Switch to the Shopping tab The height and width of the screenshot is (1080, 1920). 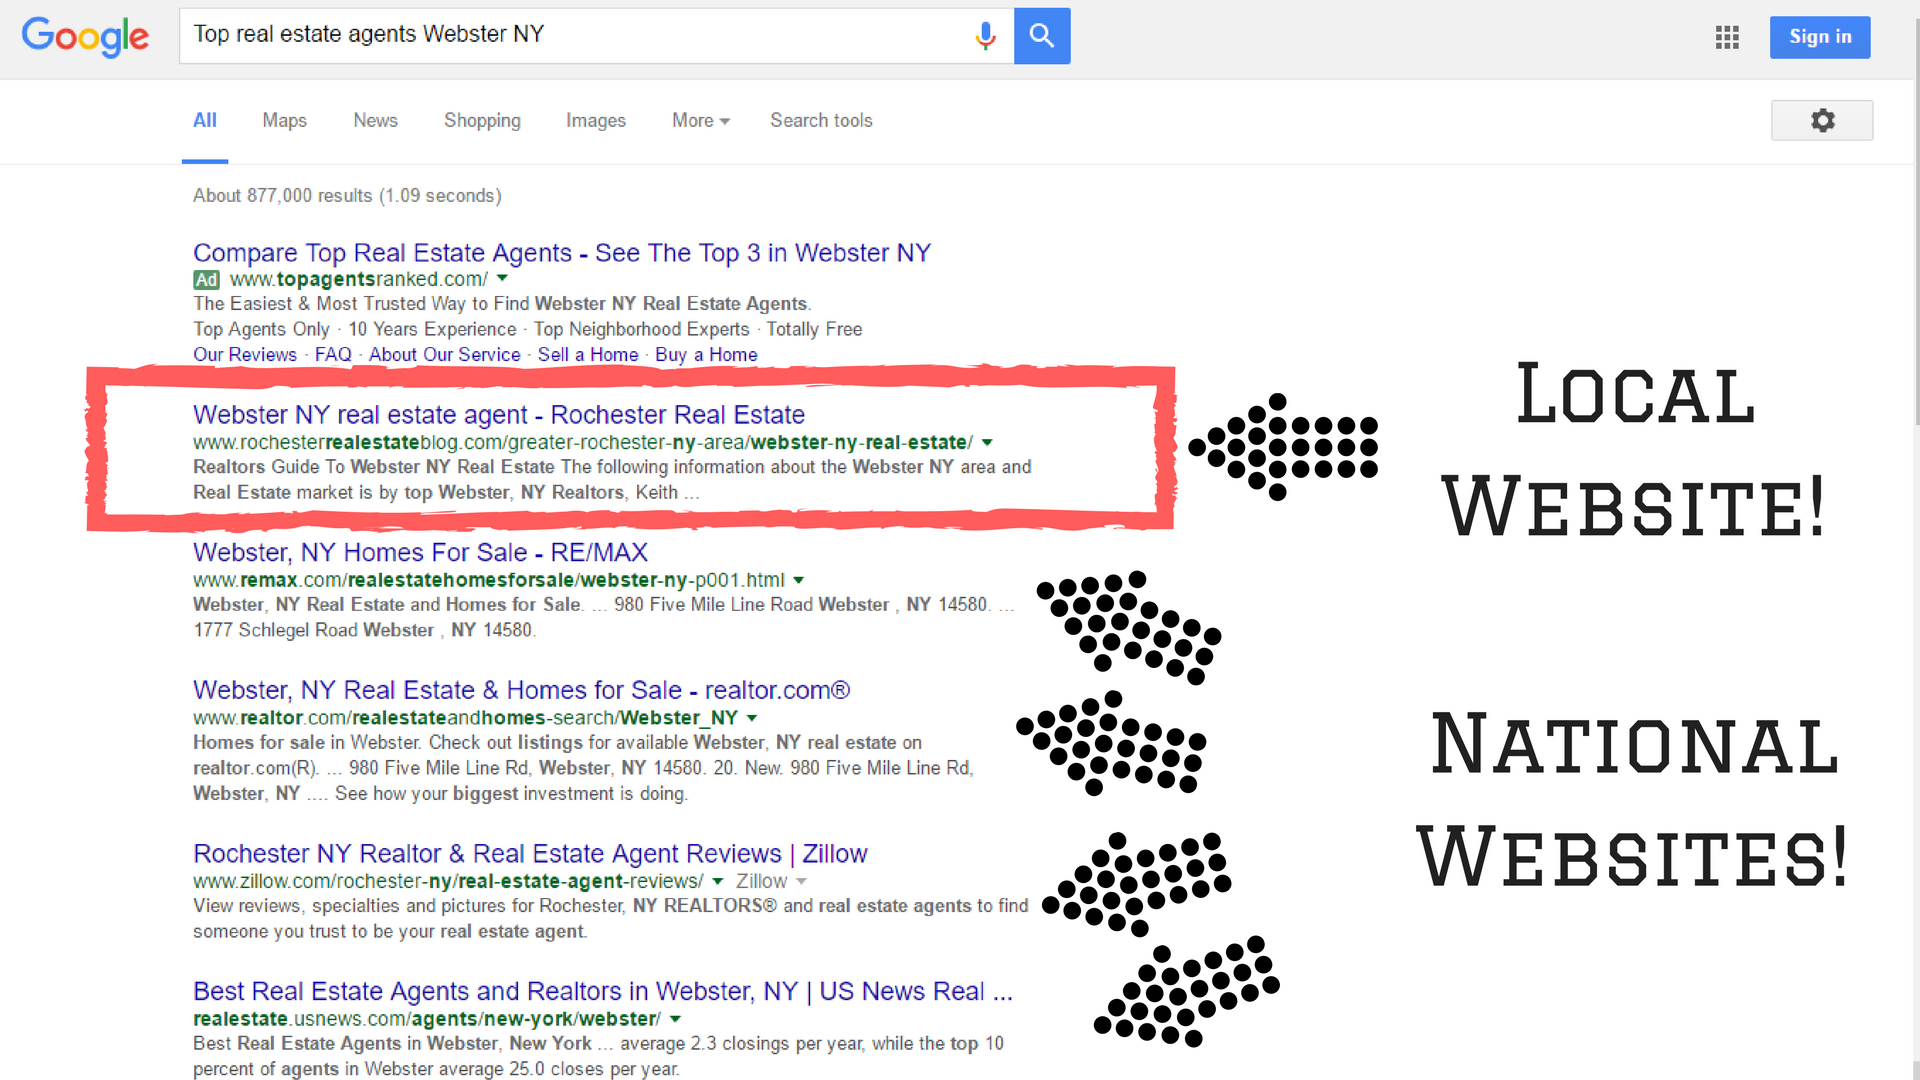click(x=482, y=120)
